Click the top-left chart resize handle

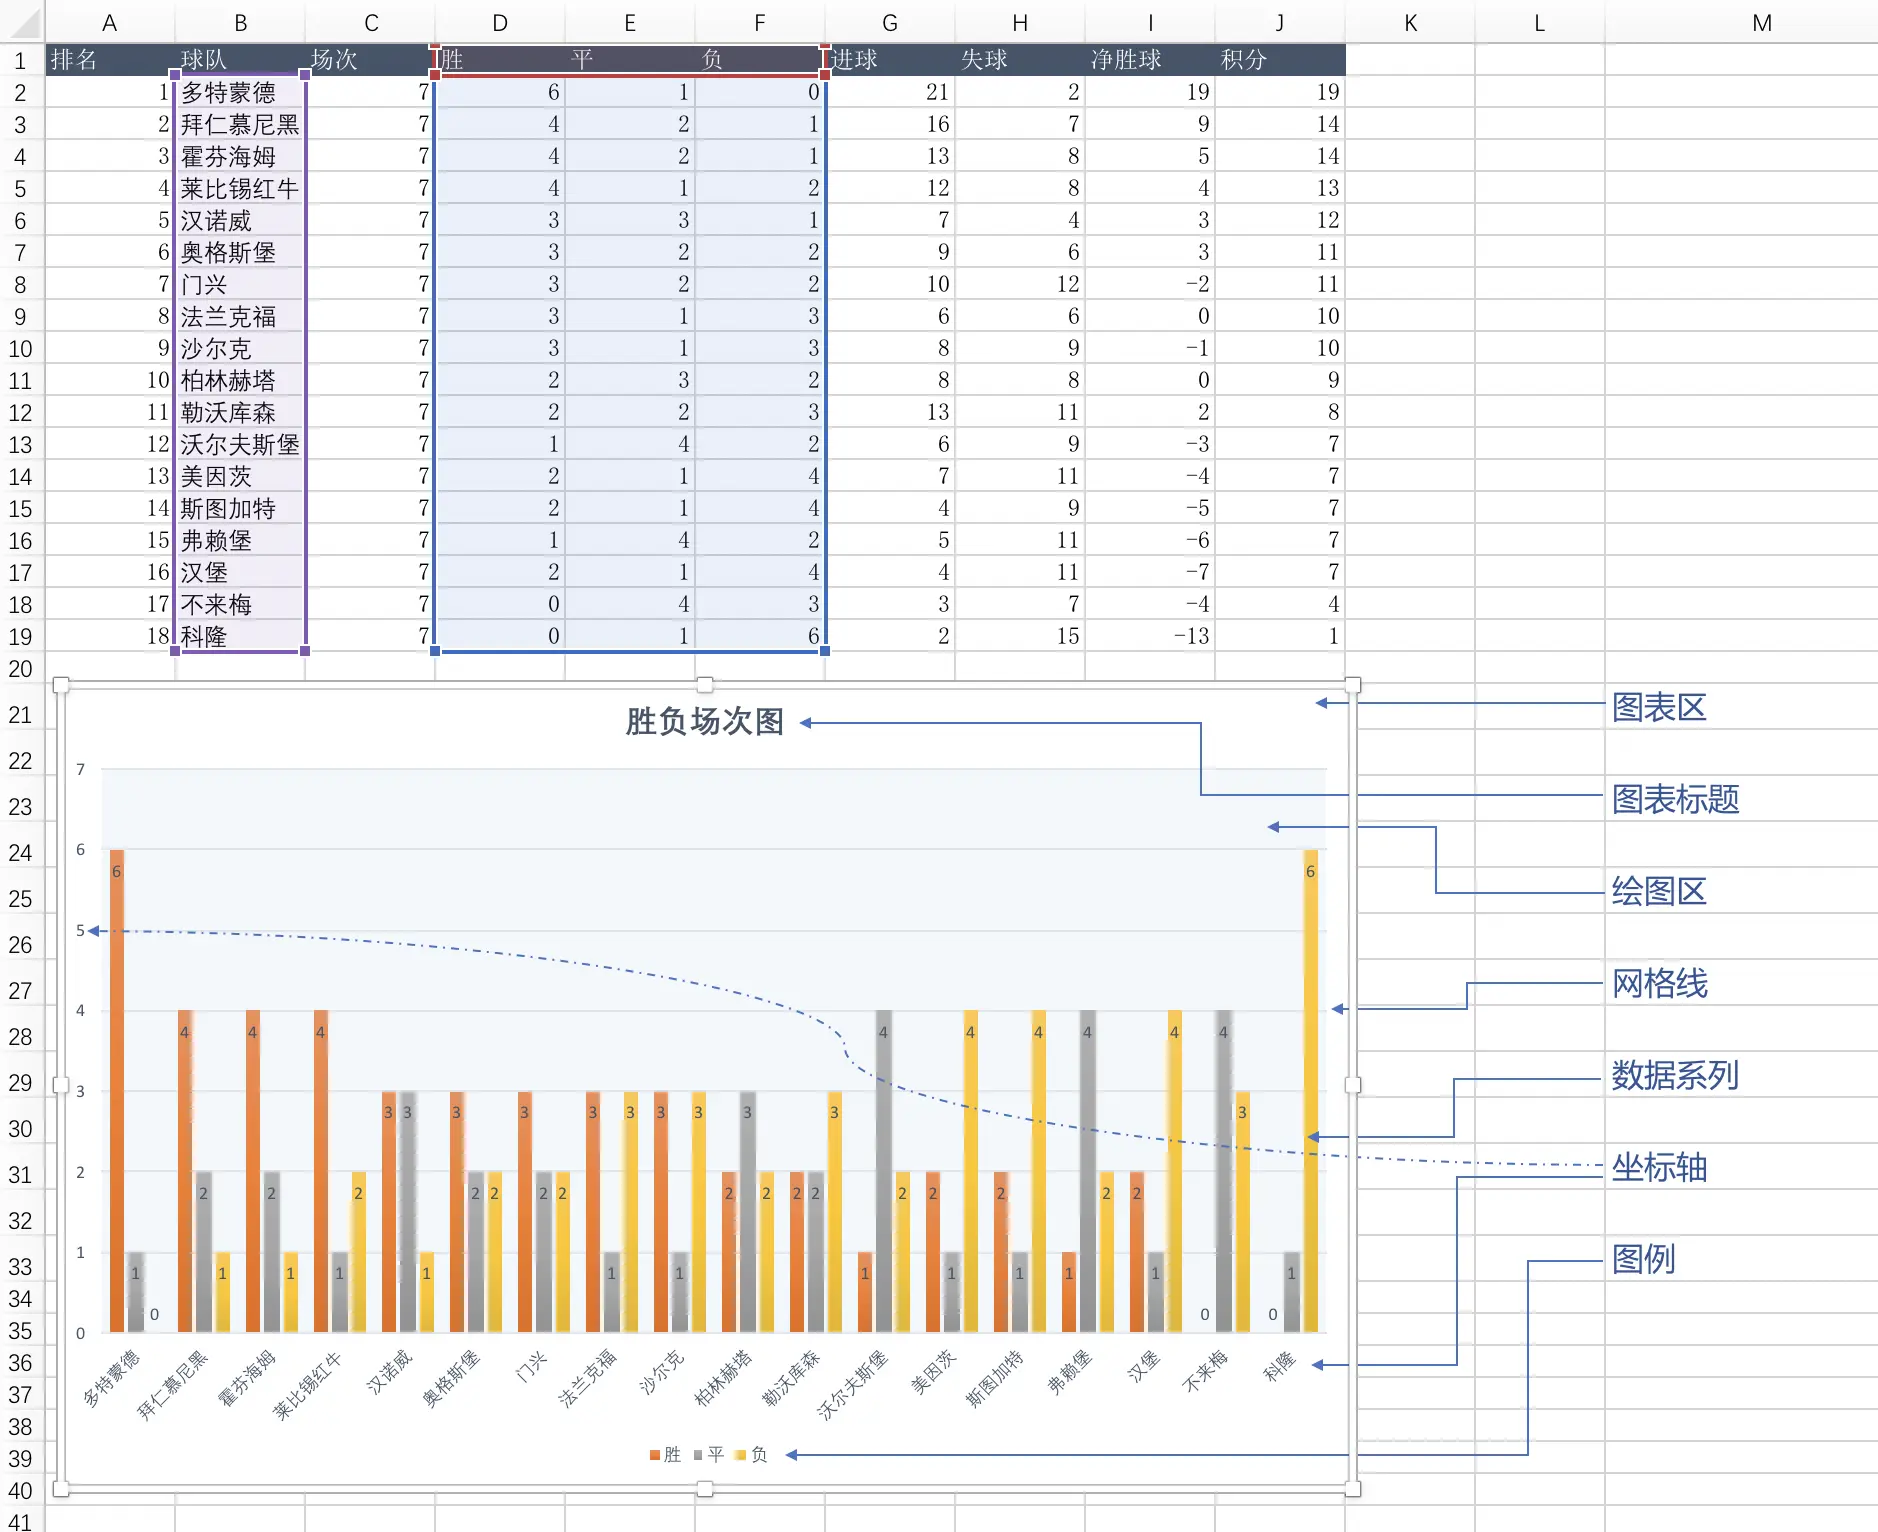coord(61,685)
